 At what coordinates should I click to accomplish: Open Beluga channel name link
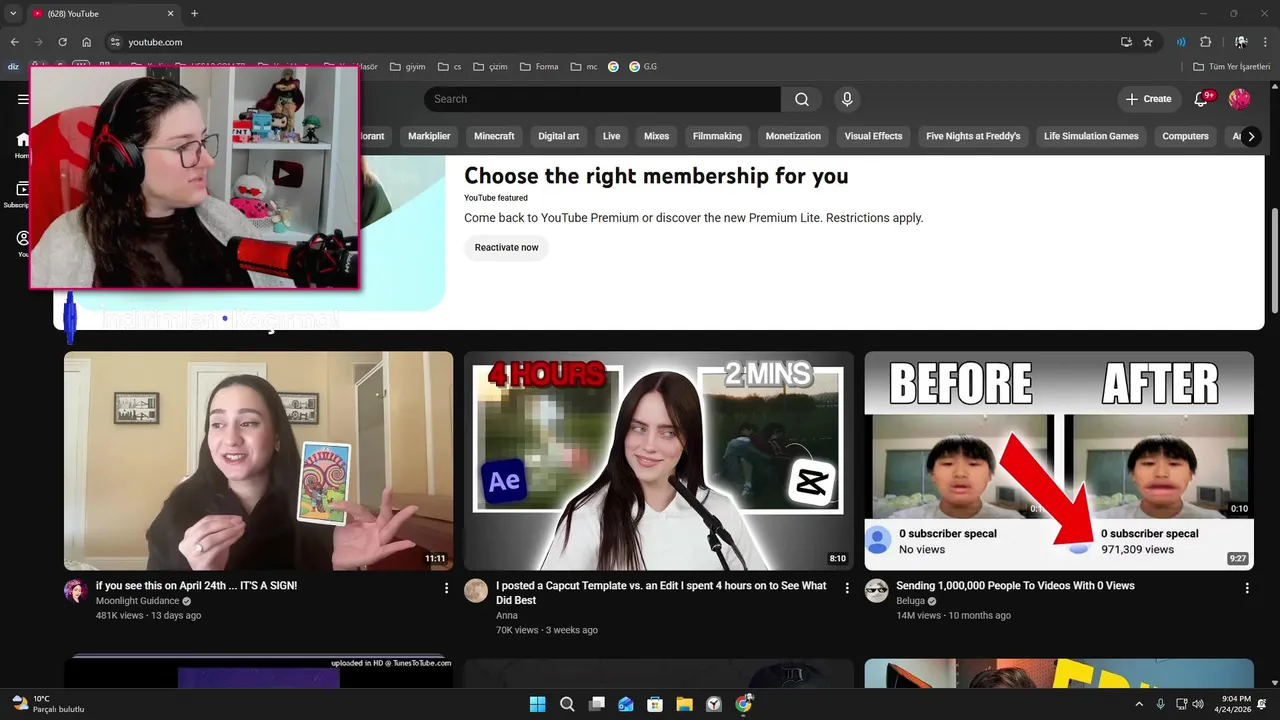click(910, 601)
